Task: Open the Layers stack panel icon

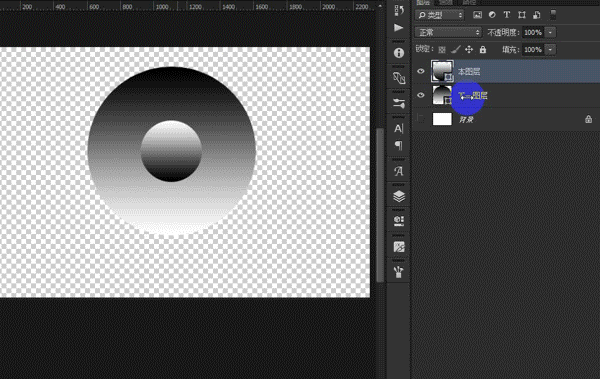Action: pyautogui.click(x=399, y=196)
